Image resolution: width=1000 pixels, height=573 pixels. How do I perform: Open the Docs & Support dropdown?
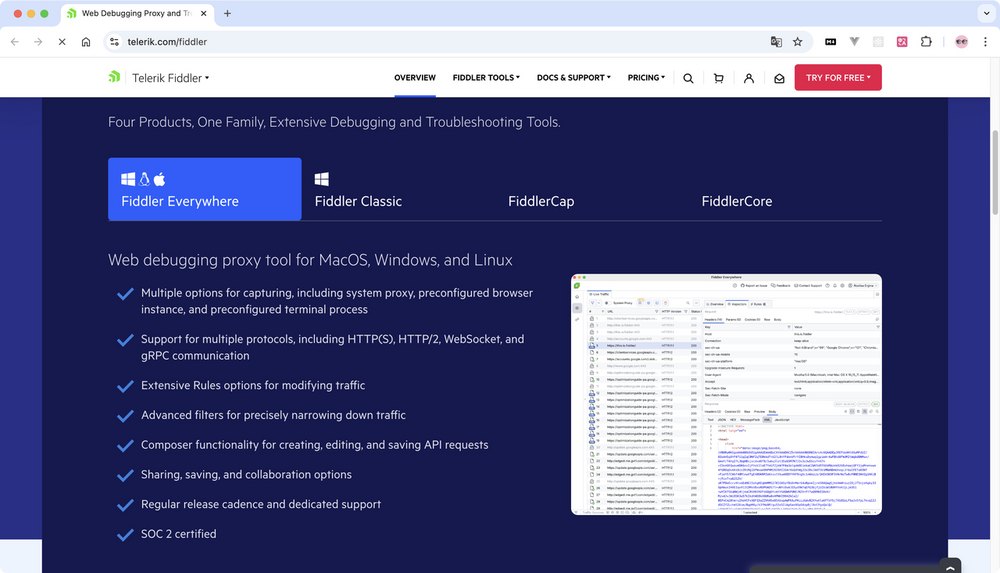pyautogui.click(x=574, y=78)
